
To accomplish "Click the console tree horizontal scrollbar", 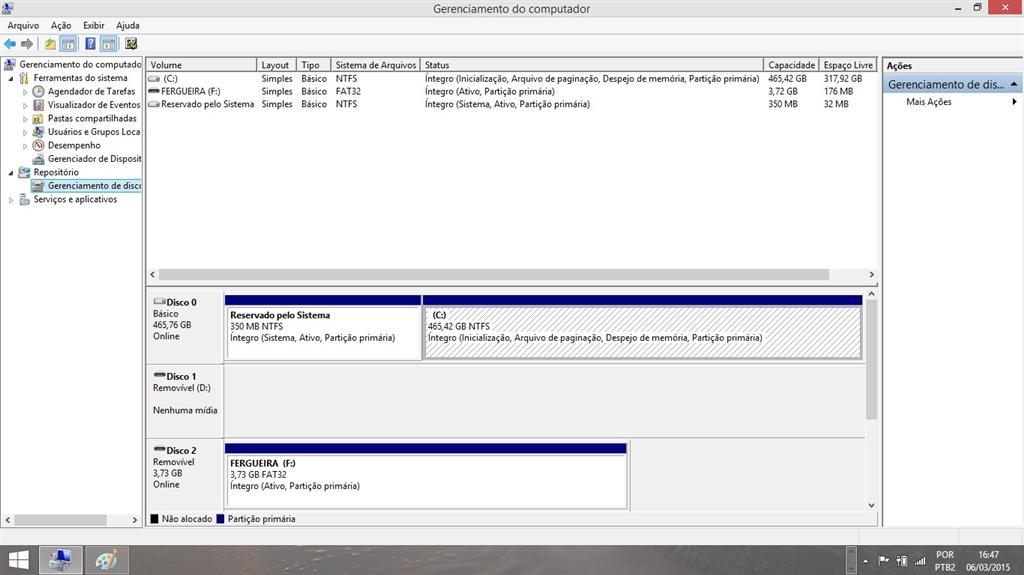I will point(60,520).
